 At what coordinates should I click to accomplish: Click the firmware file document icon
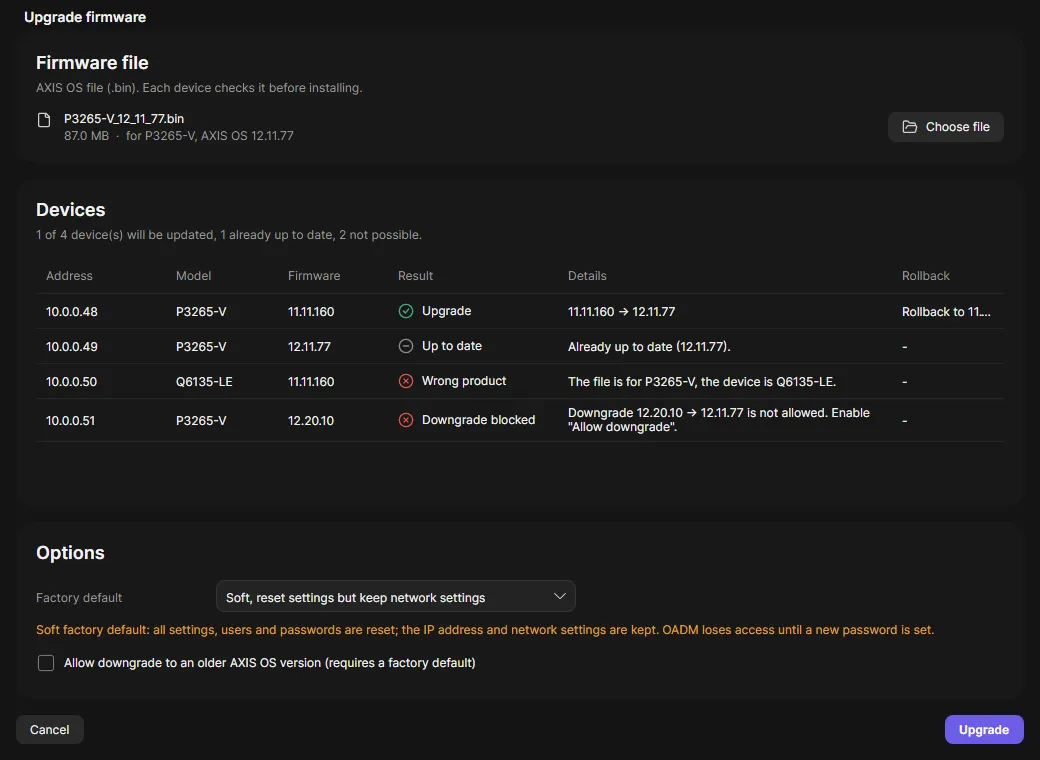coord(44,120)
